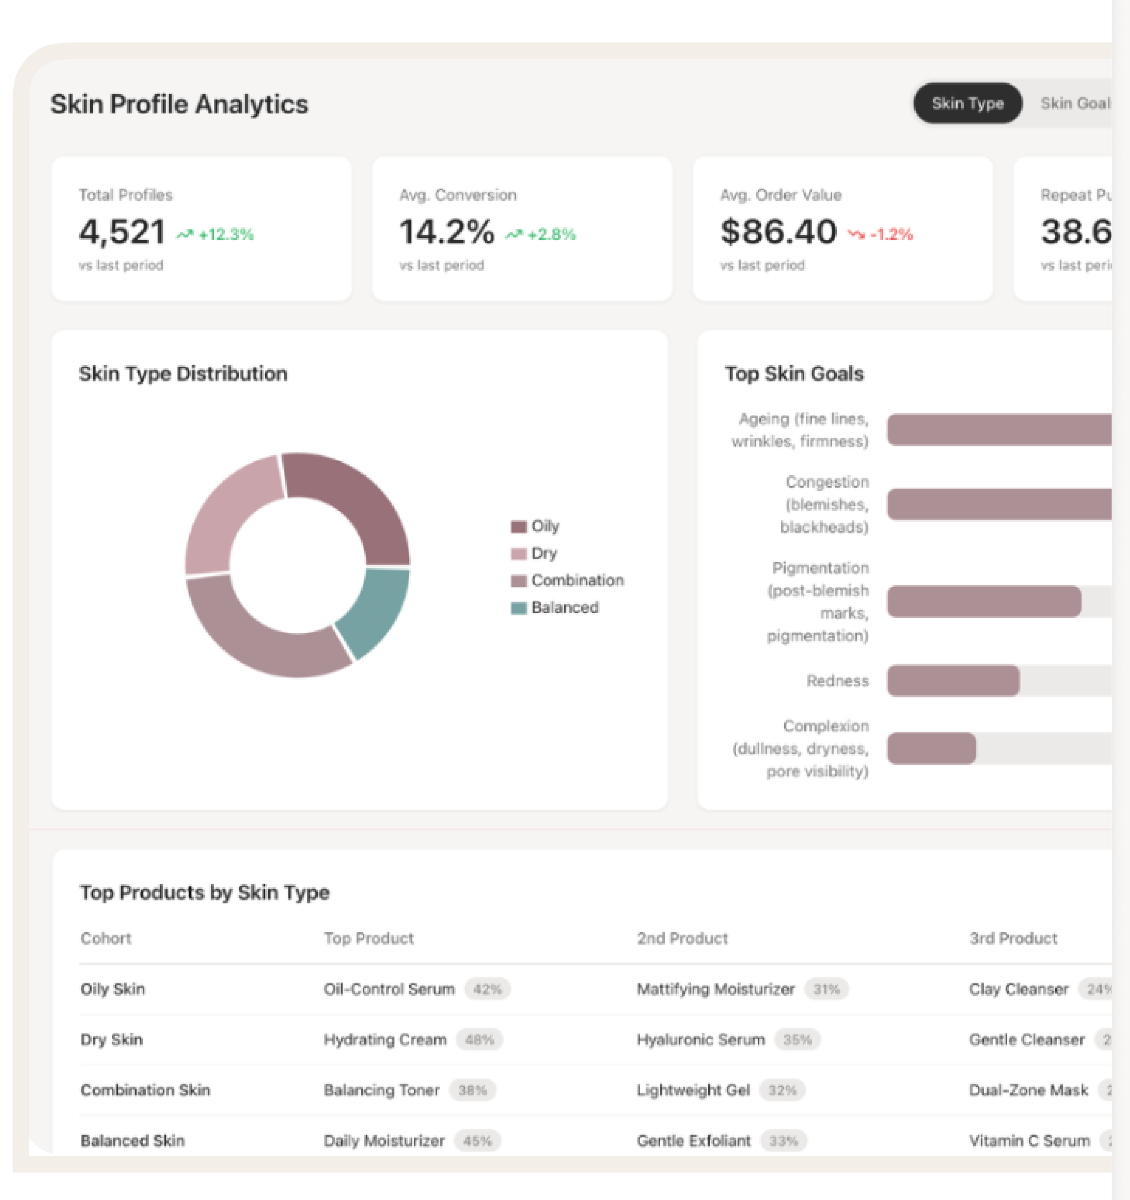Click the teal Balanced donut segment
Screen dimensions: 1130x1200
377,610
